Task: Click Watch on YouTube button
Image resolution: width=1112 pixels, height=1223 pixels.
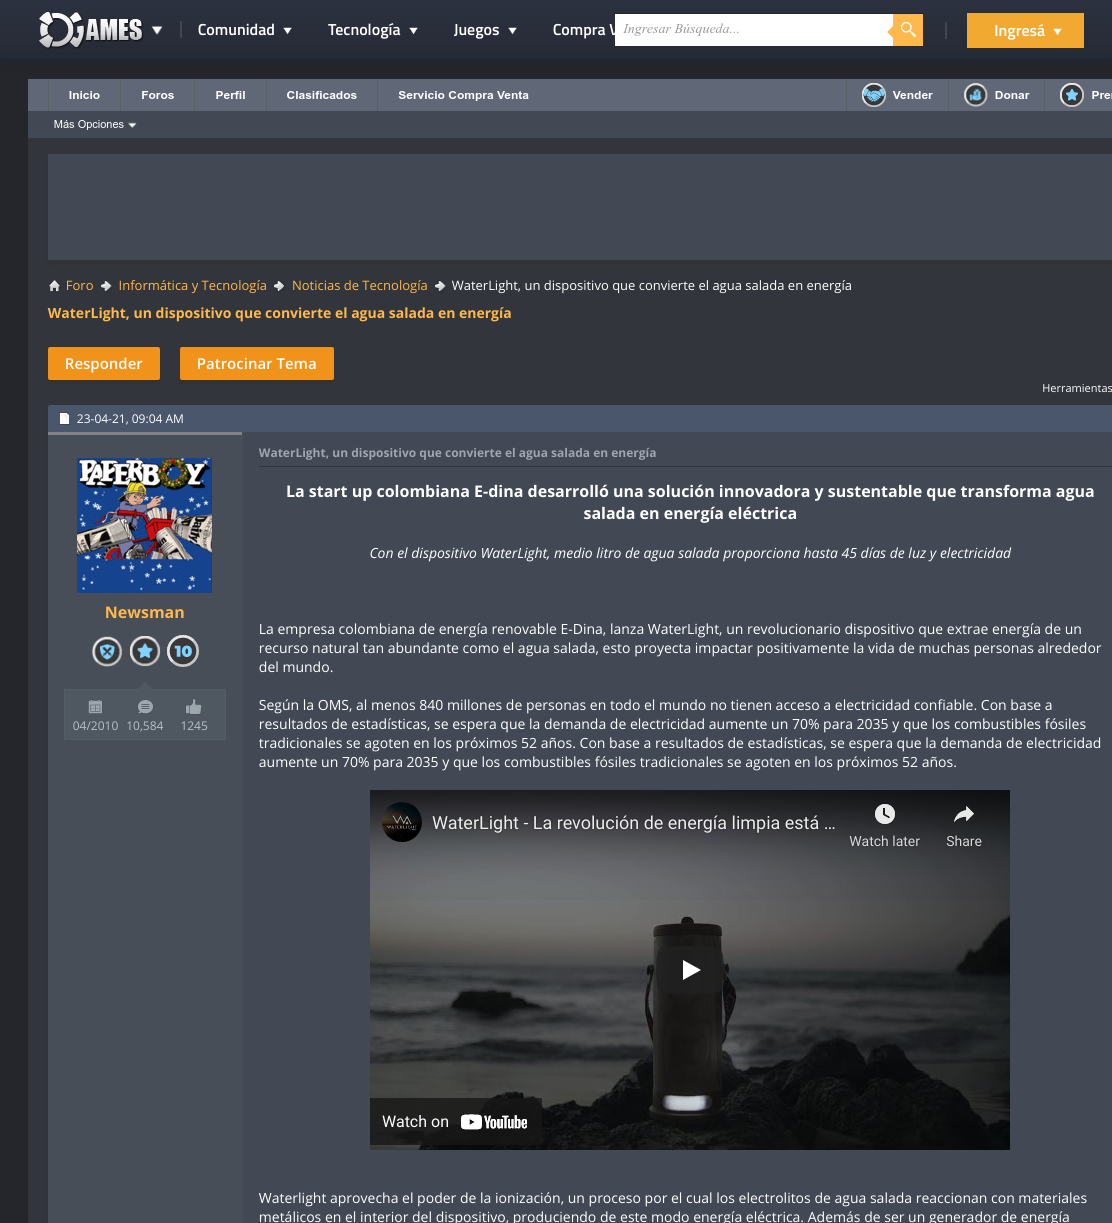Action: [x=456, y=1122]
